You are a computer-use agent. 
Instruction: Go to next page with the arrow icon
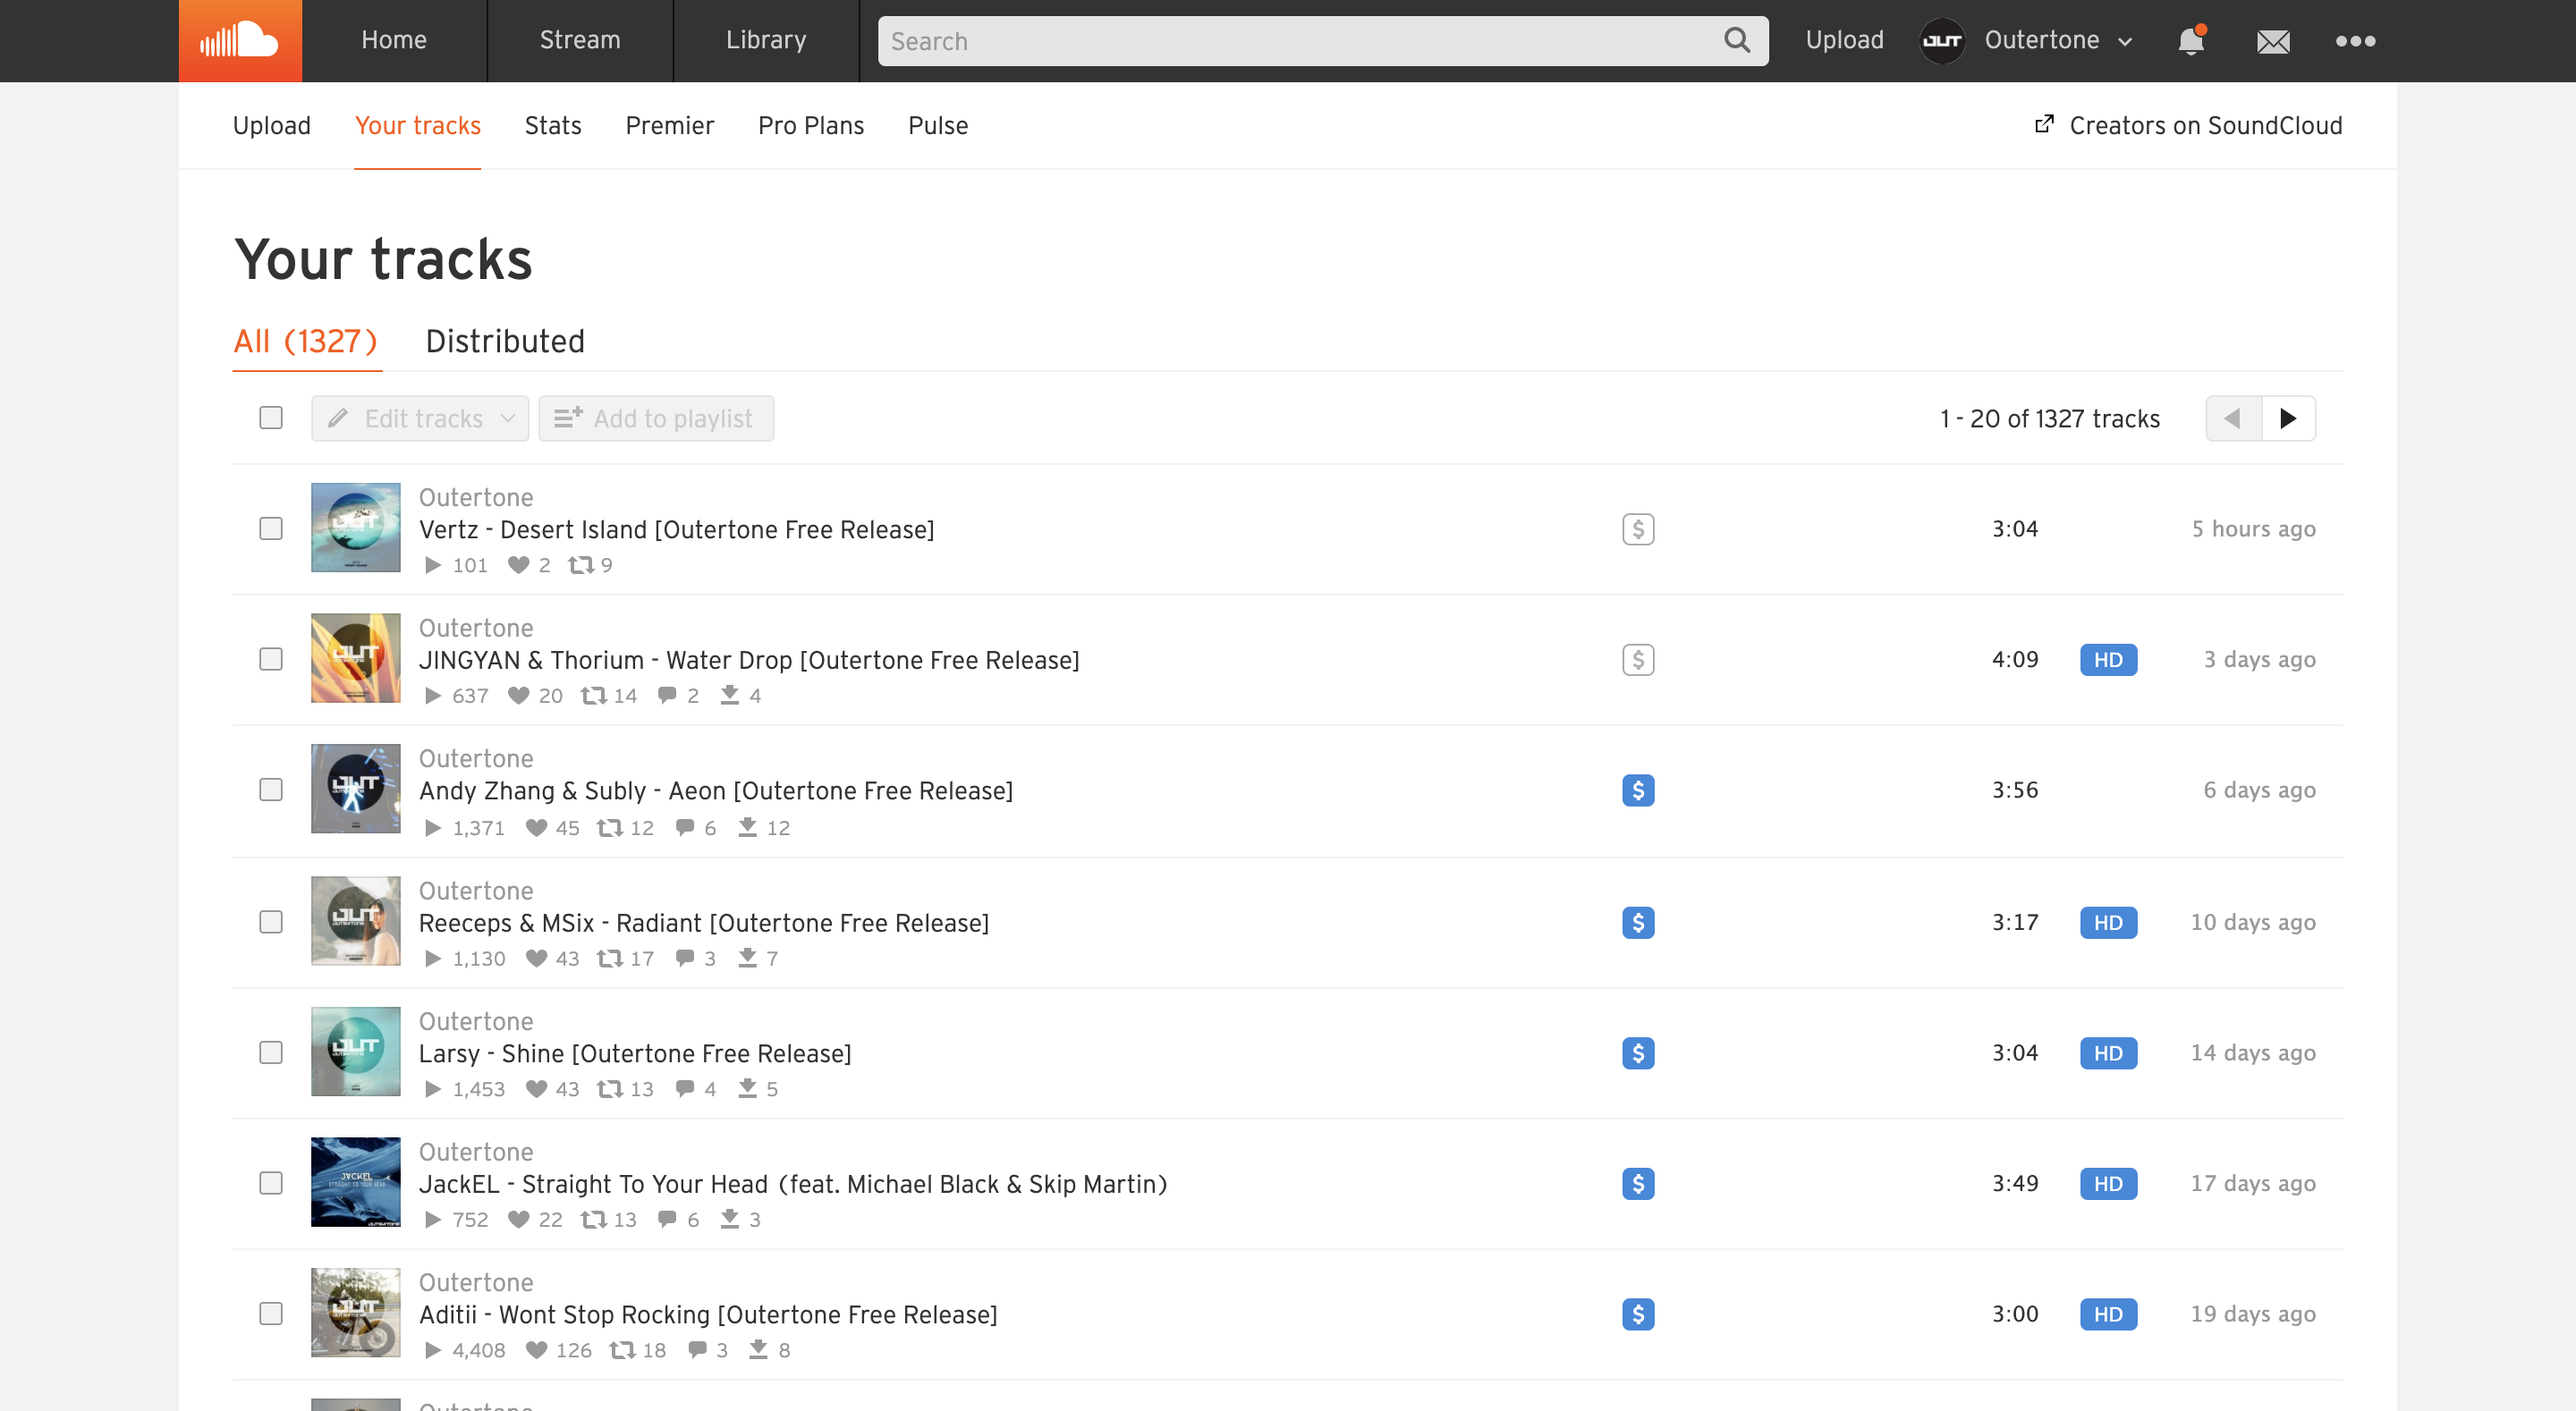click(x=2290, y=418)
